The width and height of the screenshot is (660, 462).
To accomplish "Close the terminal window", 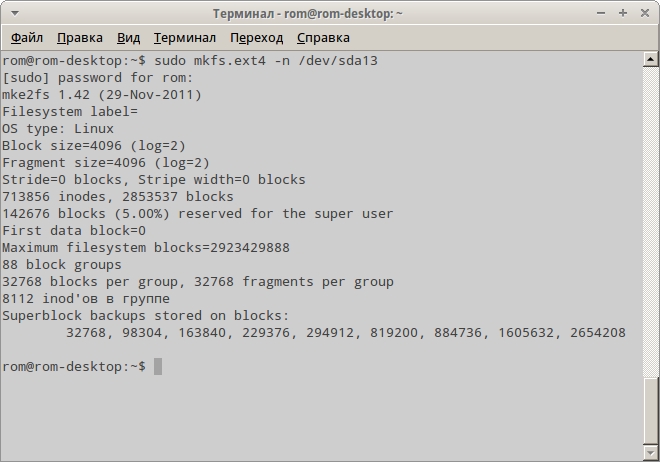I will click(x=645, y=13).
